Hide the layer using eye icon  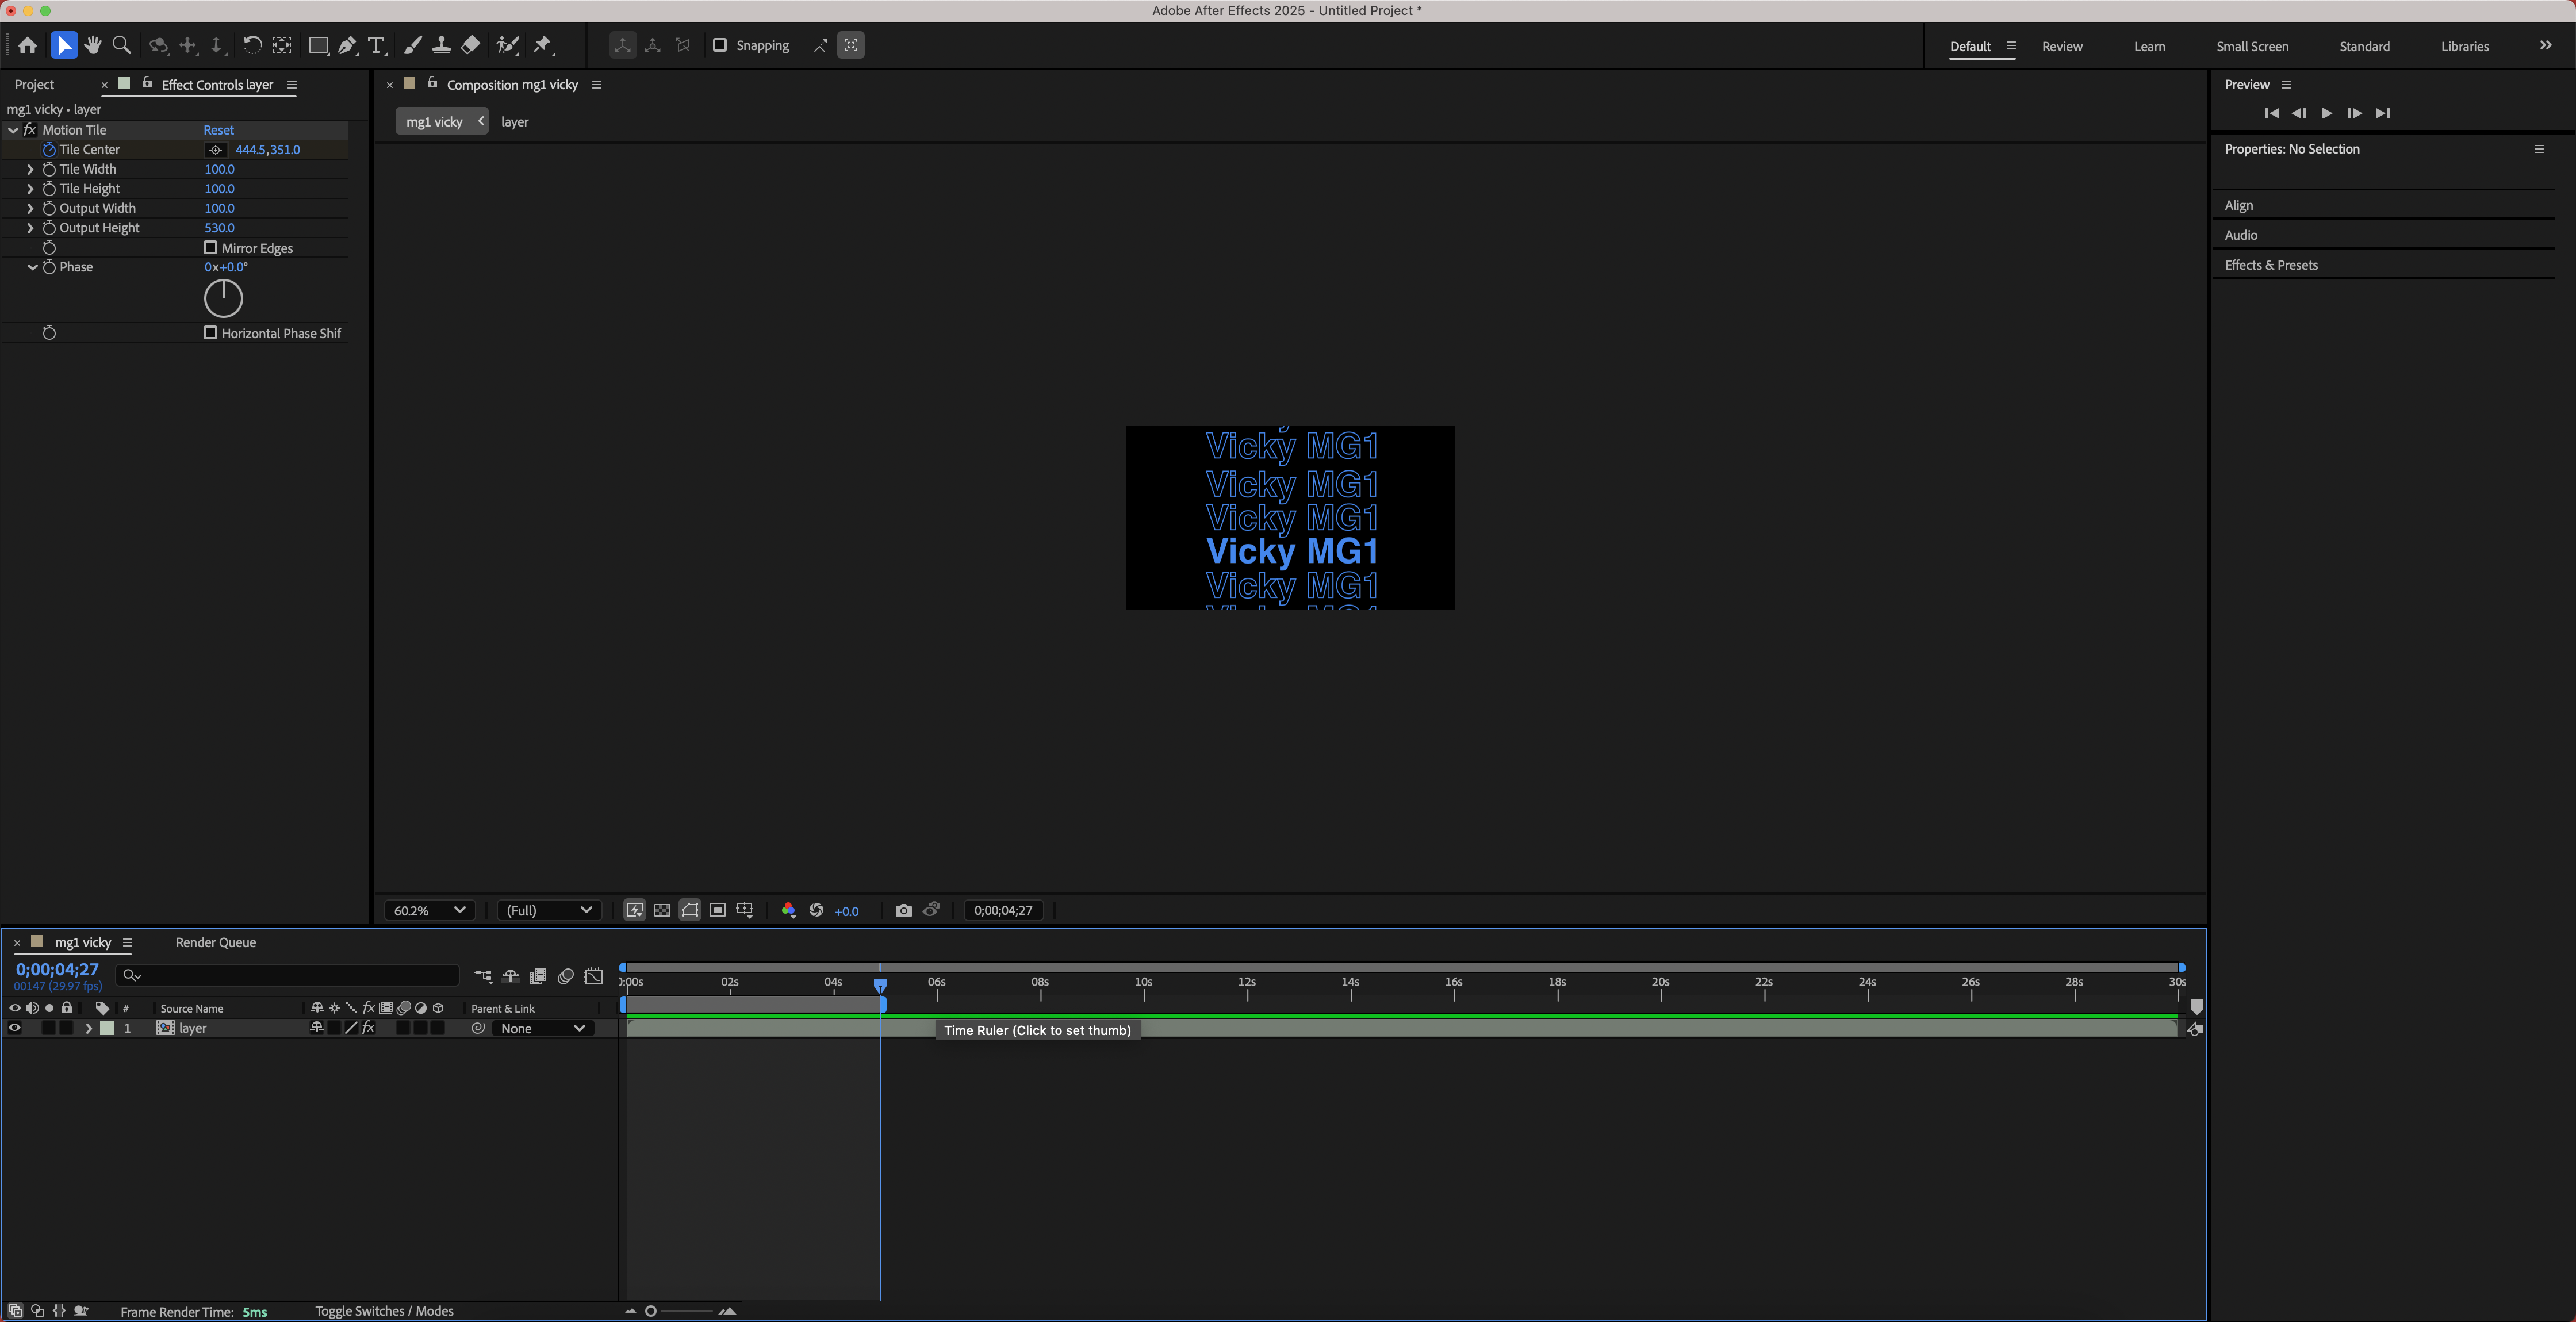coord(15,1028)
